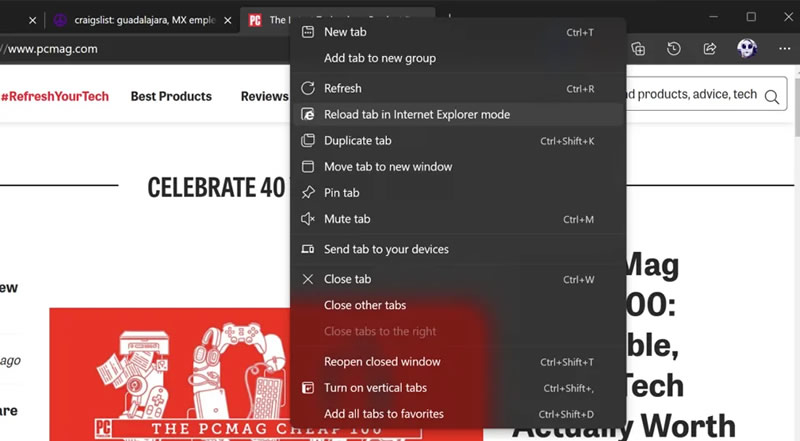Turn on vertical tabs
This screenshot has height=441, width=800.
tap(375, 388)
